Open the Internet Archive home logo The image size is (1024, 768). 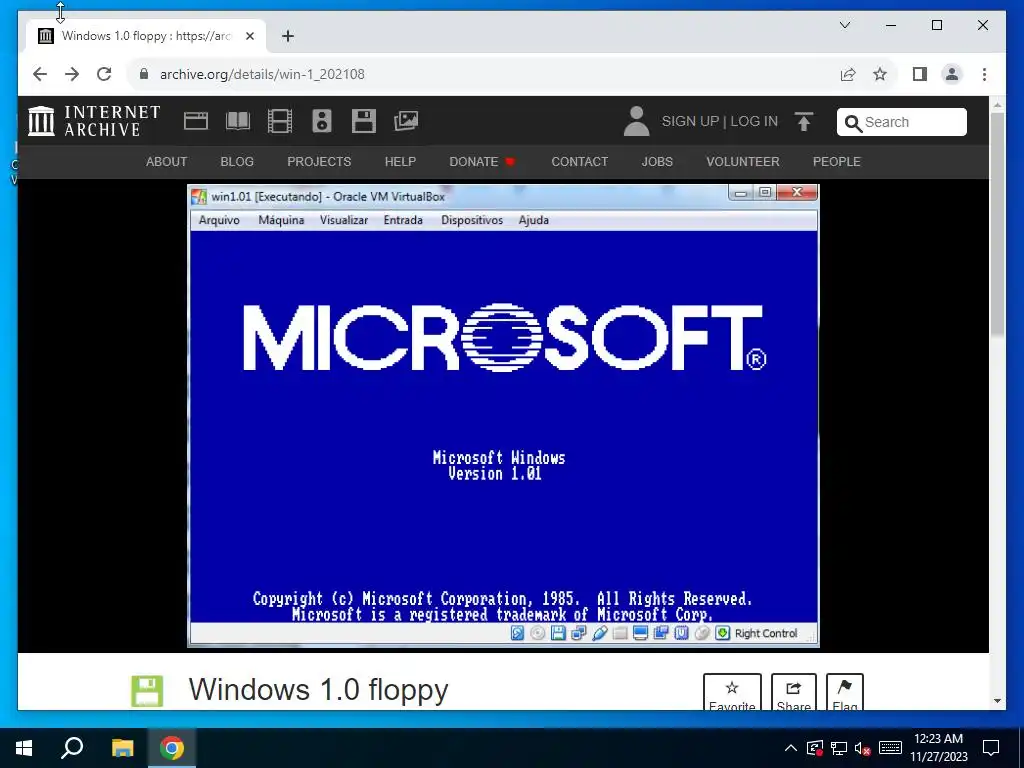click(x=94, y=121)
